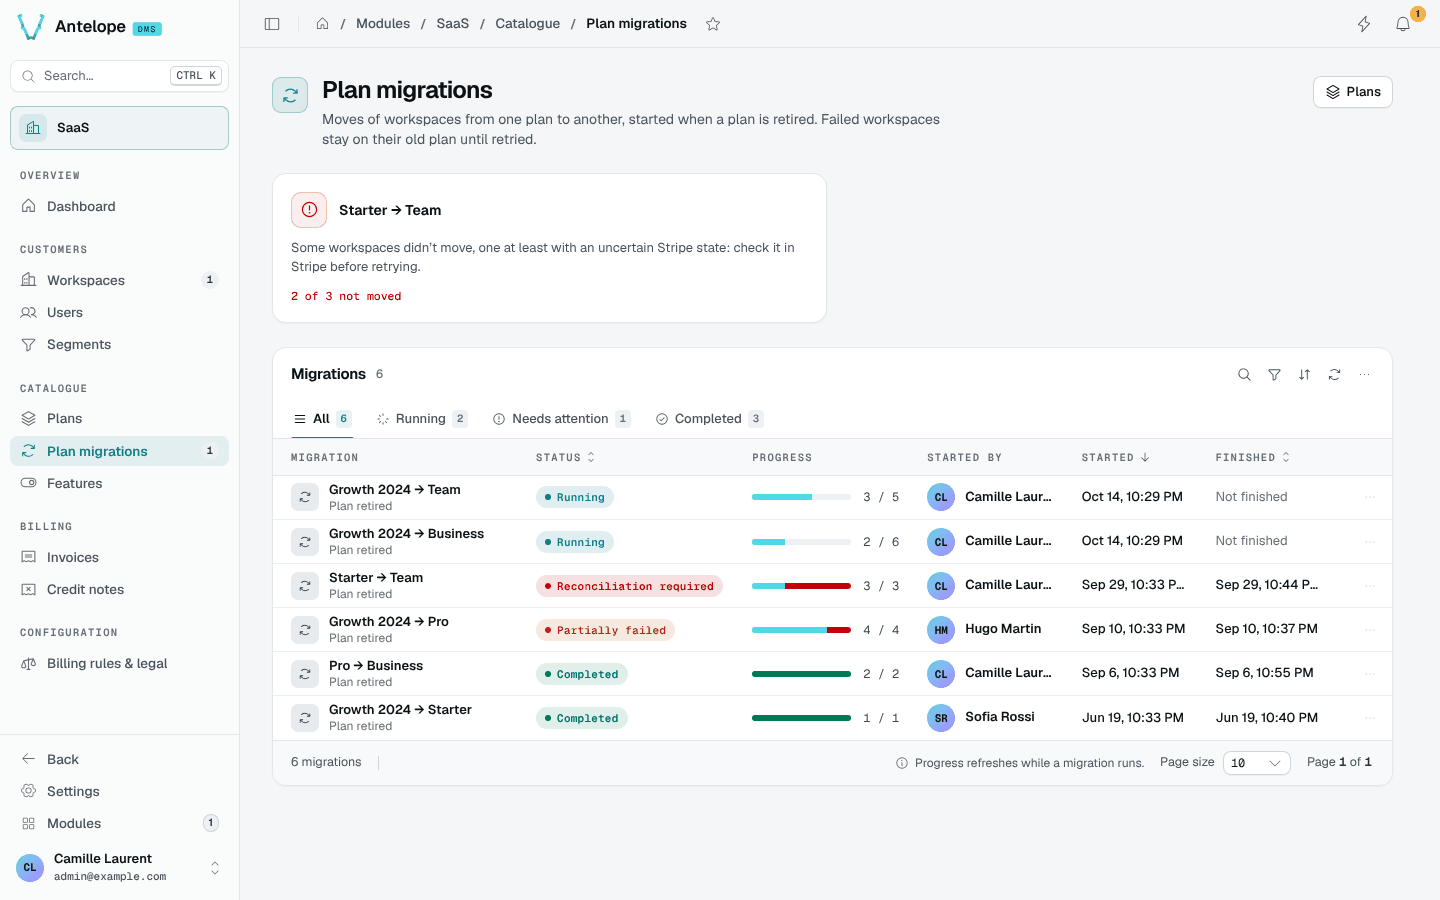1440x900 pixels.
Task: Go Back via the sidebar
Action: [120, 759]
